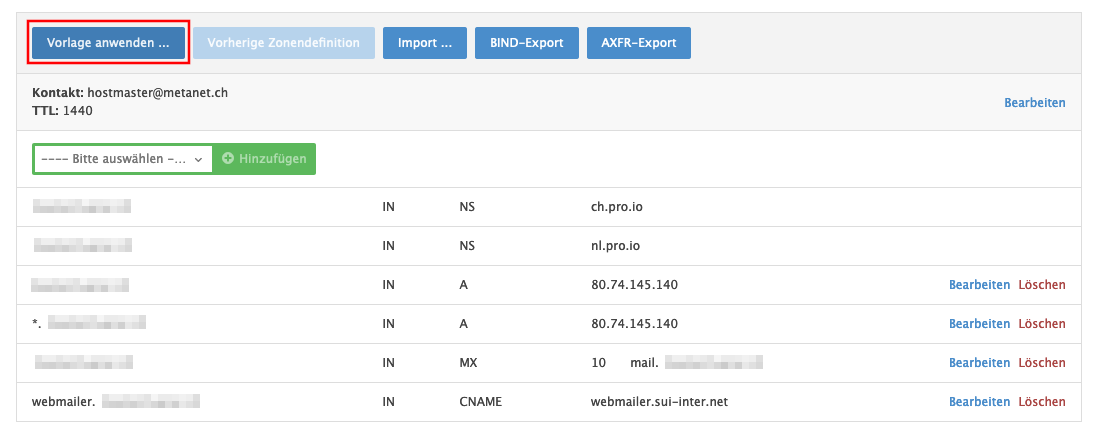
Task: Click the plus icon in Hinzufügen
Action: pyautogui.click(x=228, y=159)
